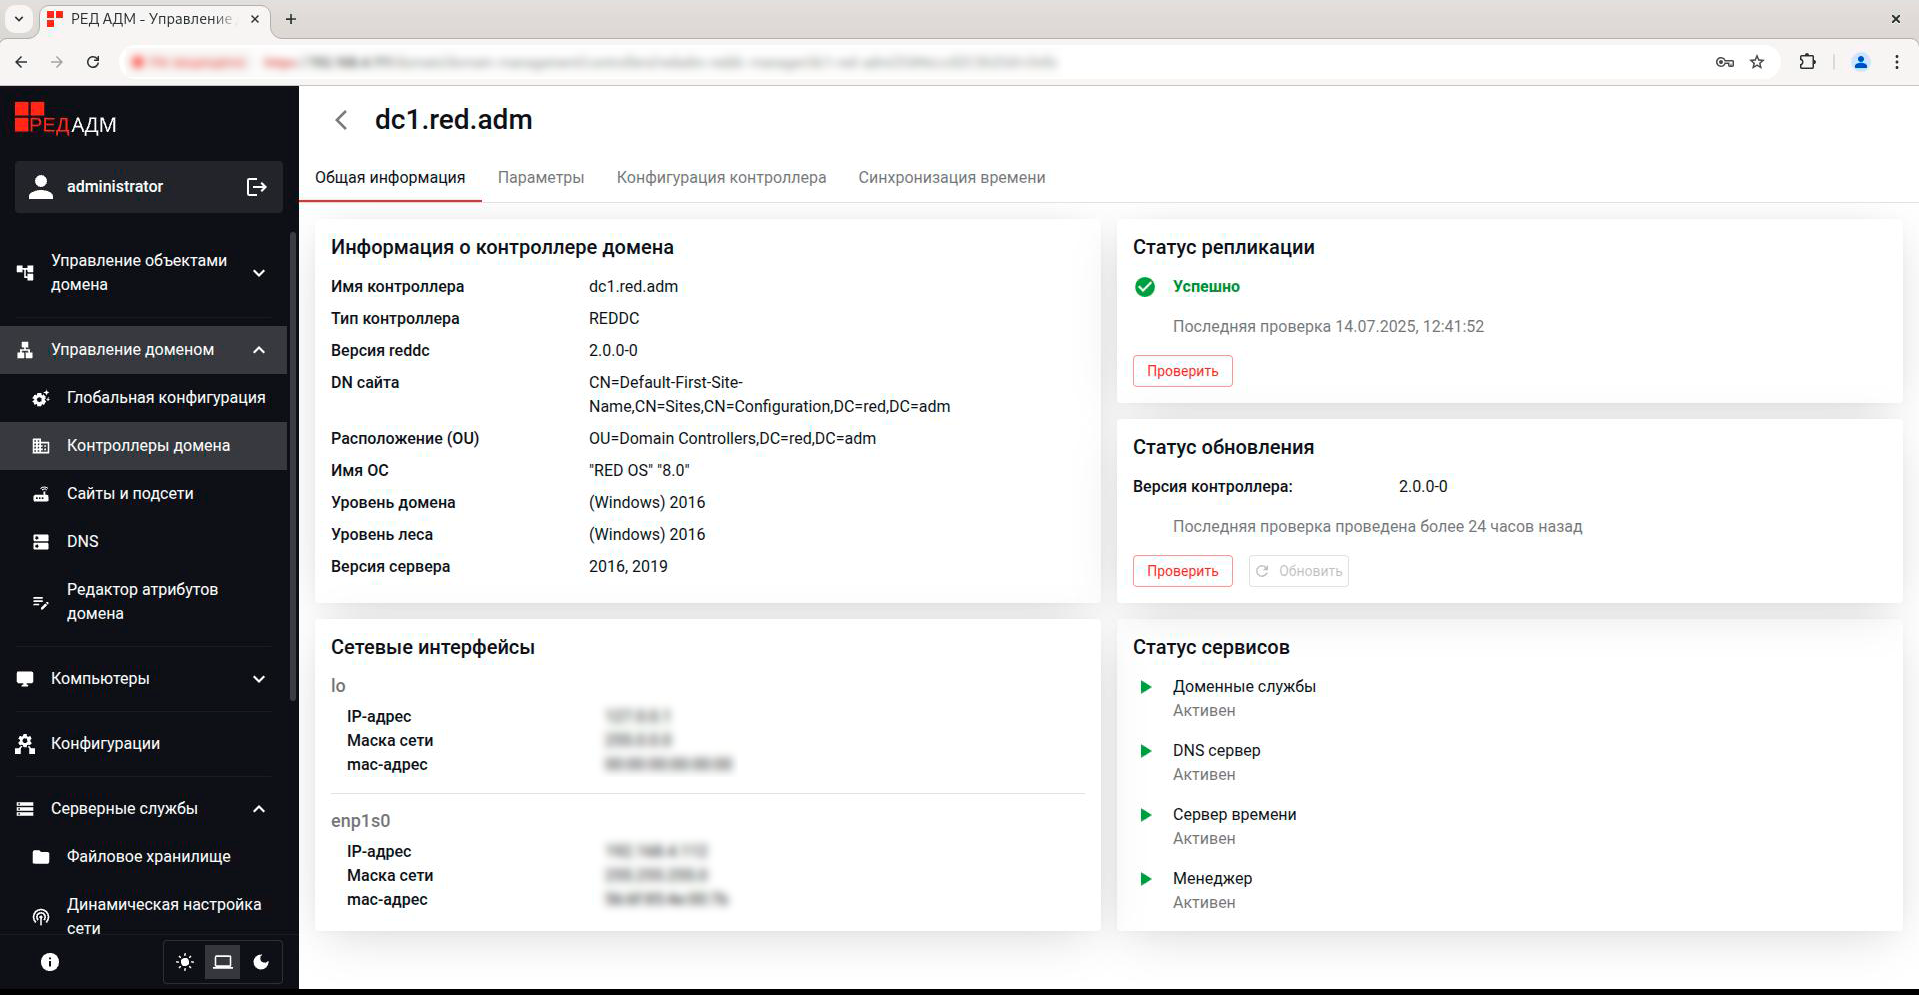1919x995 pixels.
Task: Click the sidebar vertical scrollbar
Action: click(x=293, y=467)
